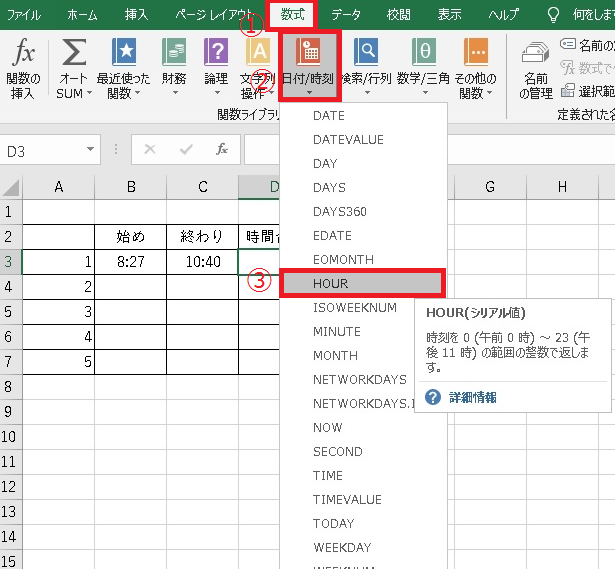Switch to the 挿入 tab
Viewport: 615px width, 569px height.
136,15
